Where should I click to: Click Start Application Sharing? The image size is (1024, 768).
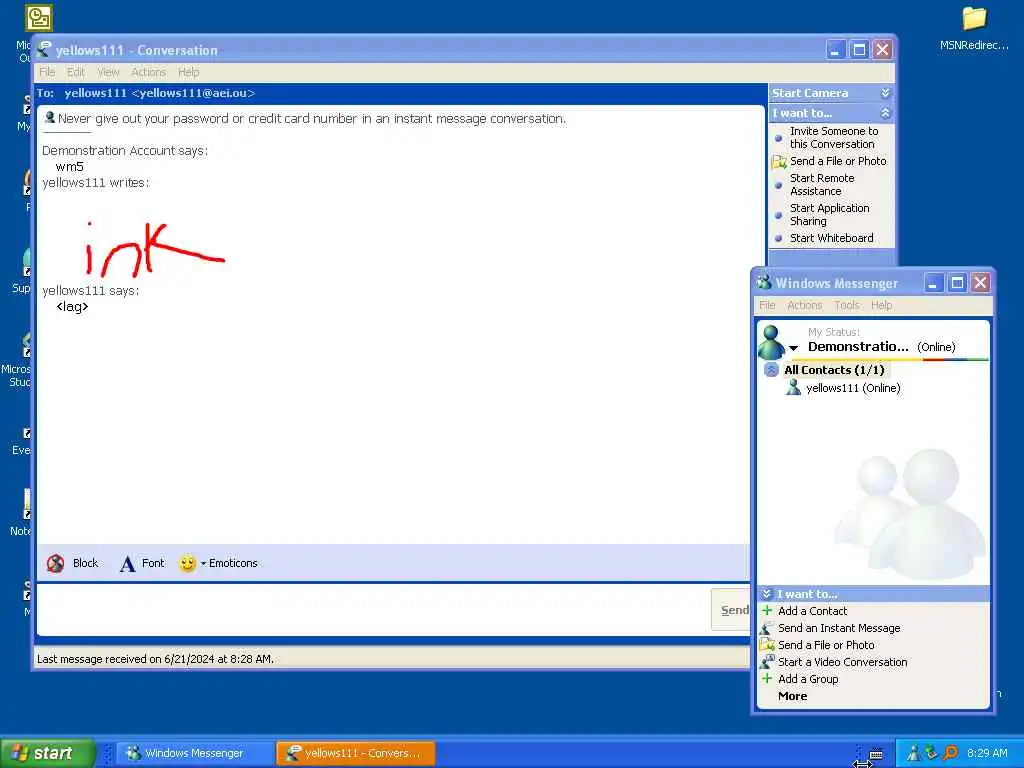click(x=829, y=215)
